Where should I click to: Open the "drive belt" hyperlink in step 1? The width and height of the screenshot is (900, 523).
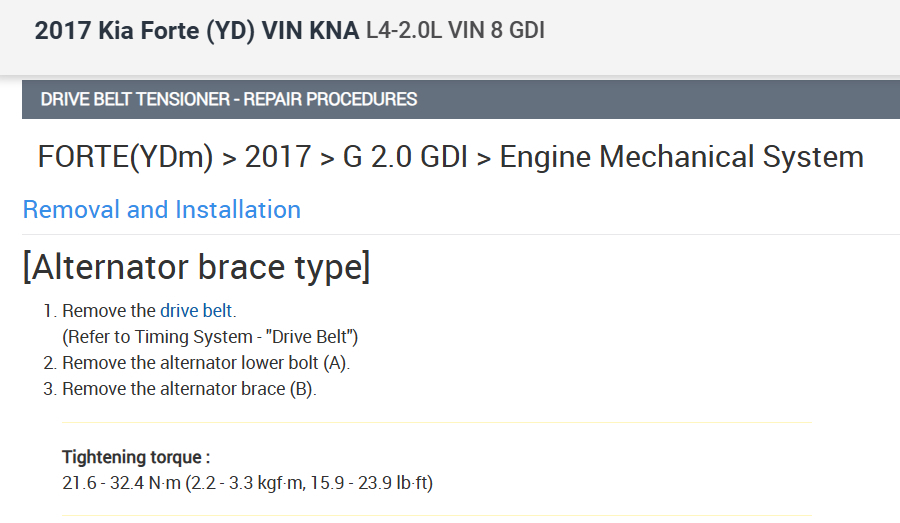click(197, 311)
